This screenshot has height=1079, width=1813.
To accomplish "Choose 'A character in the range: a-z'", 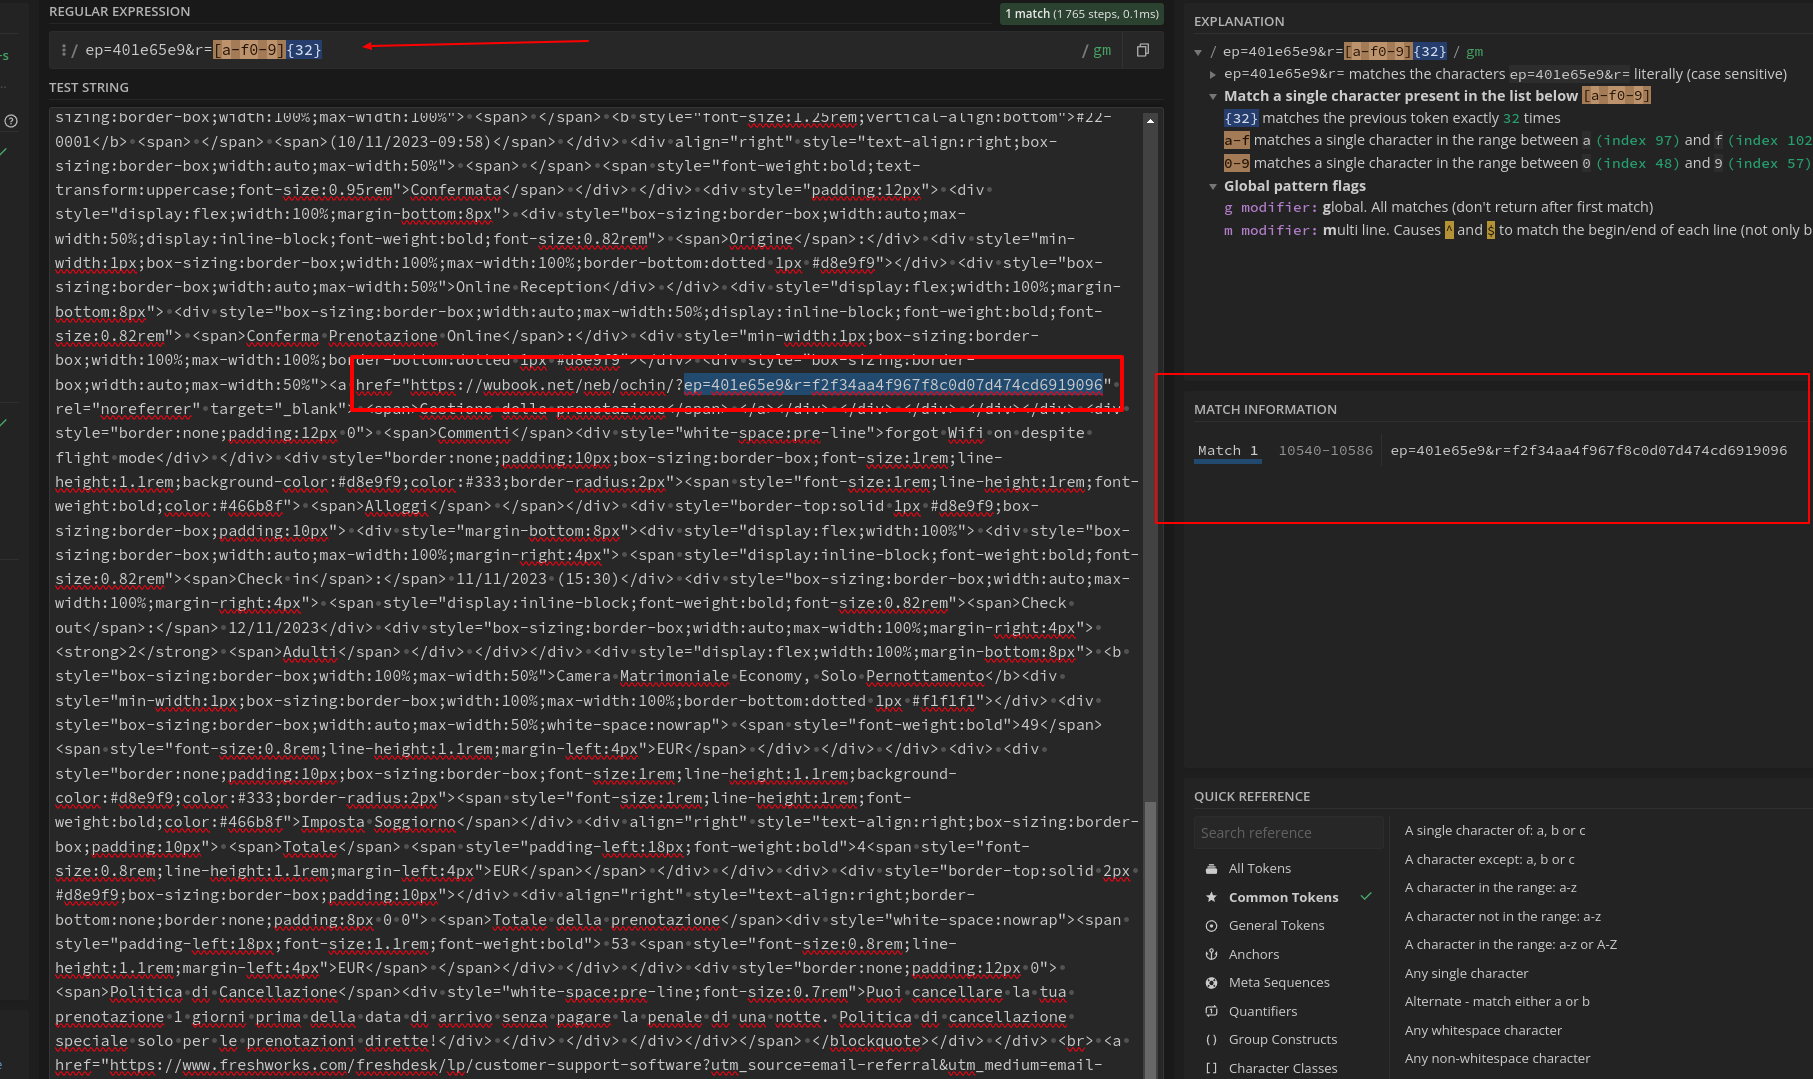I will click(x=1490, y=888).
